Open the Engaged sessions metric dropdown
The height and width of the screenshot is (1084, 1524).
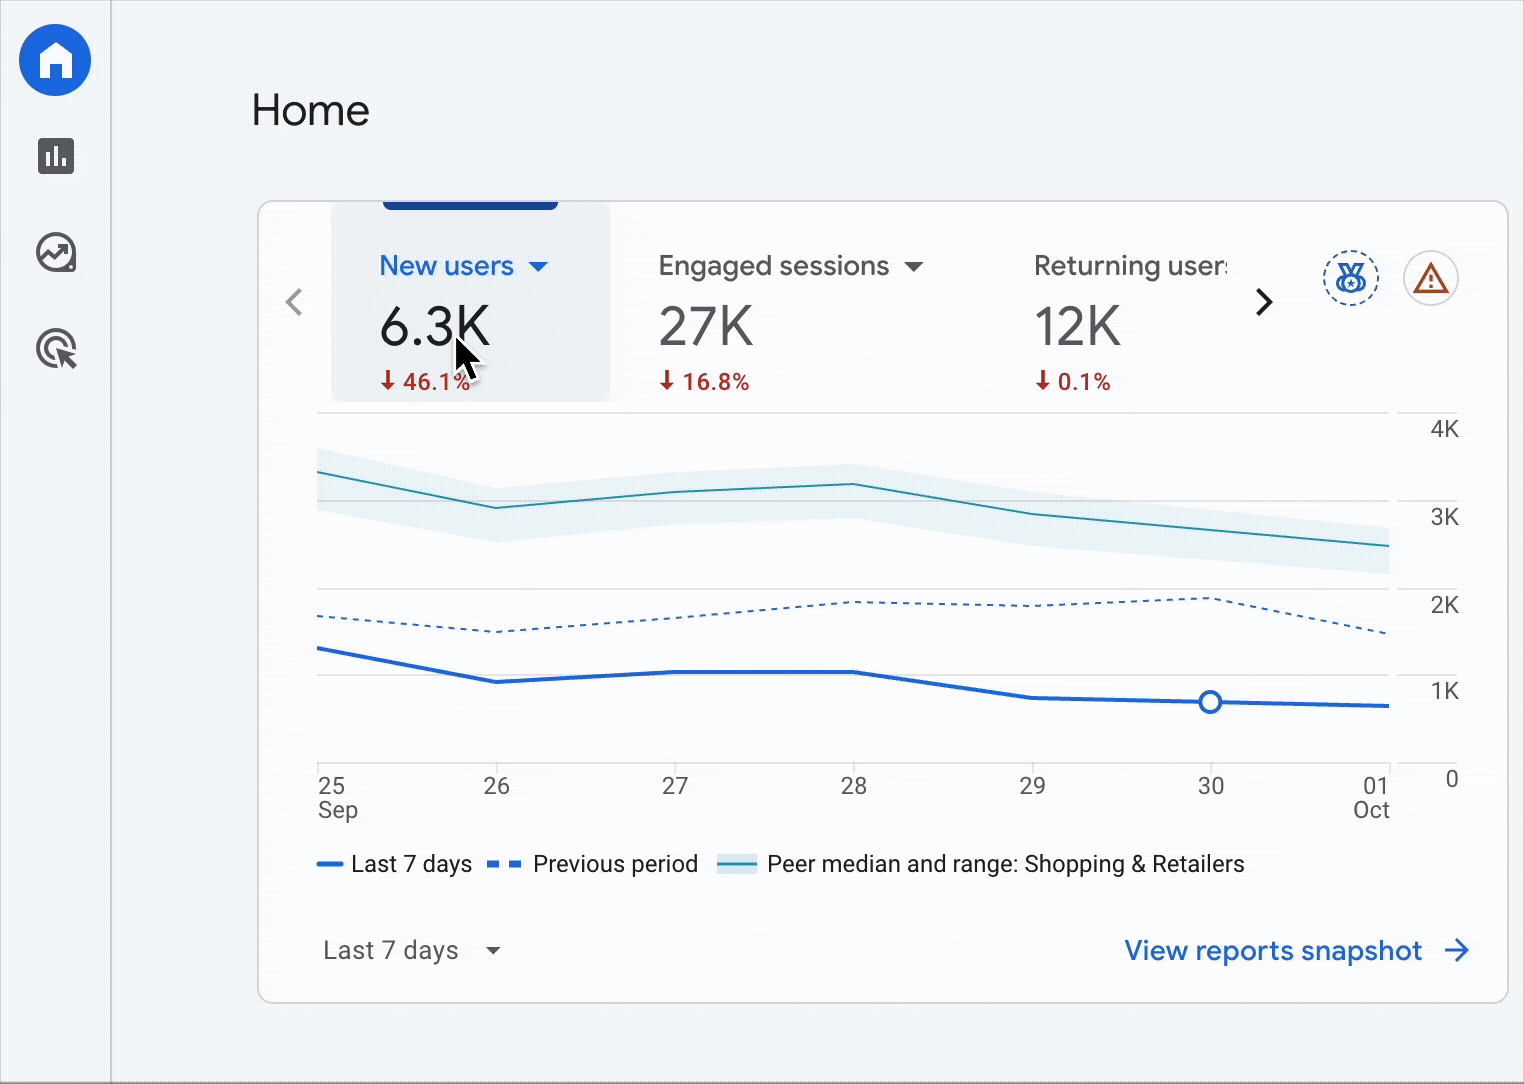point(914,266)
